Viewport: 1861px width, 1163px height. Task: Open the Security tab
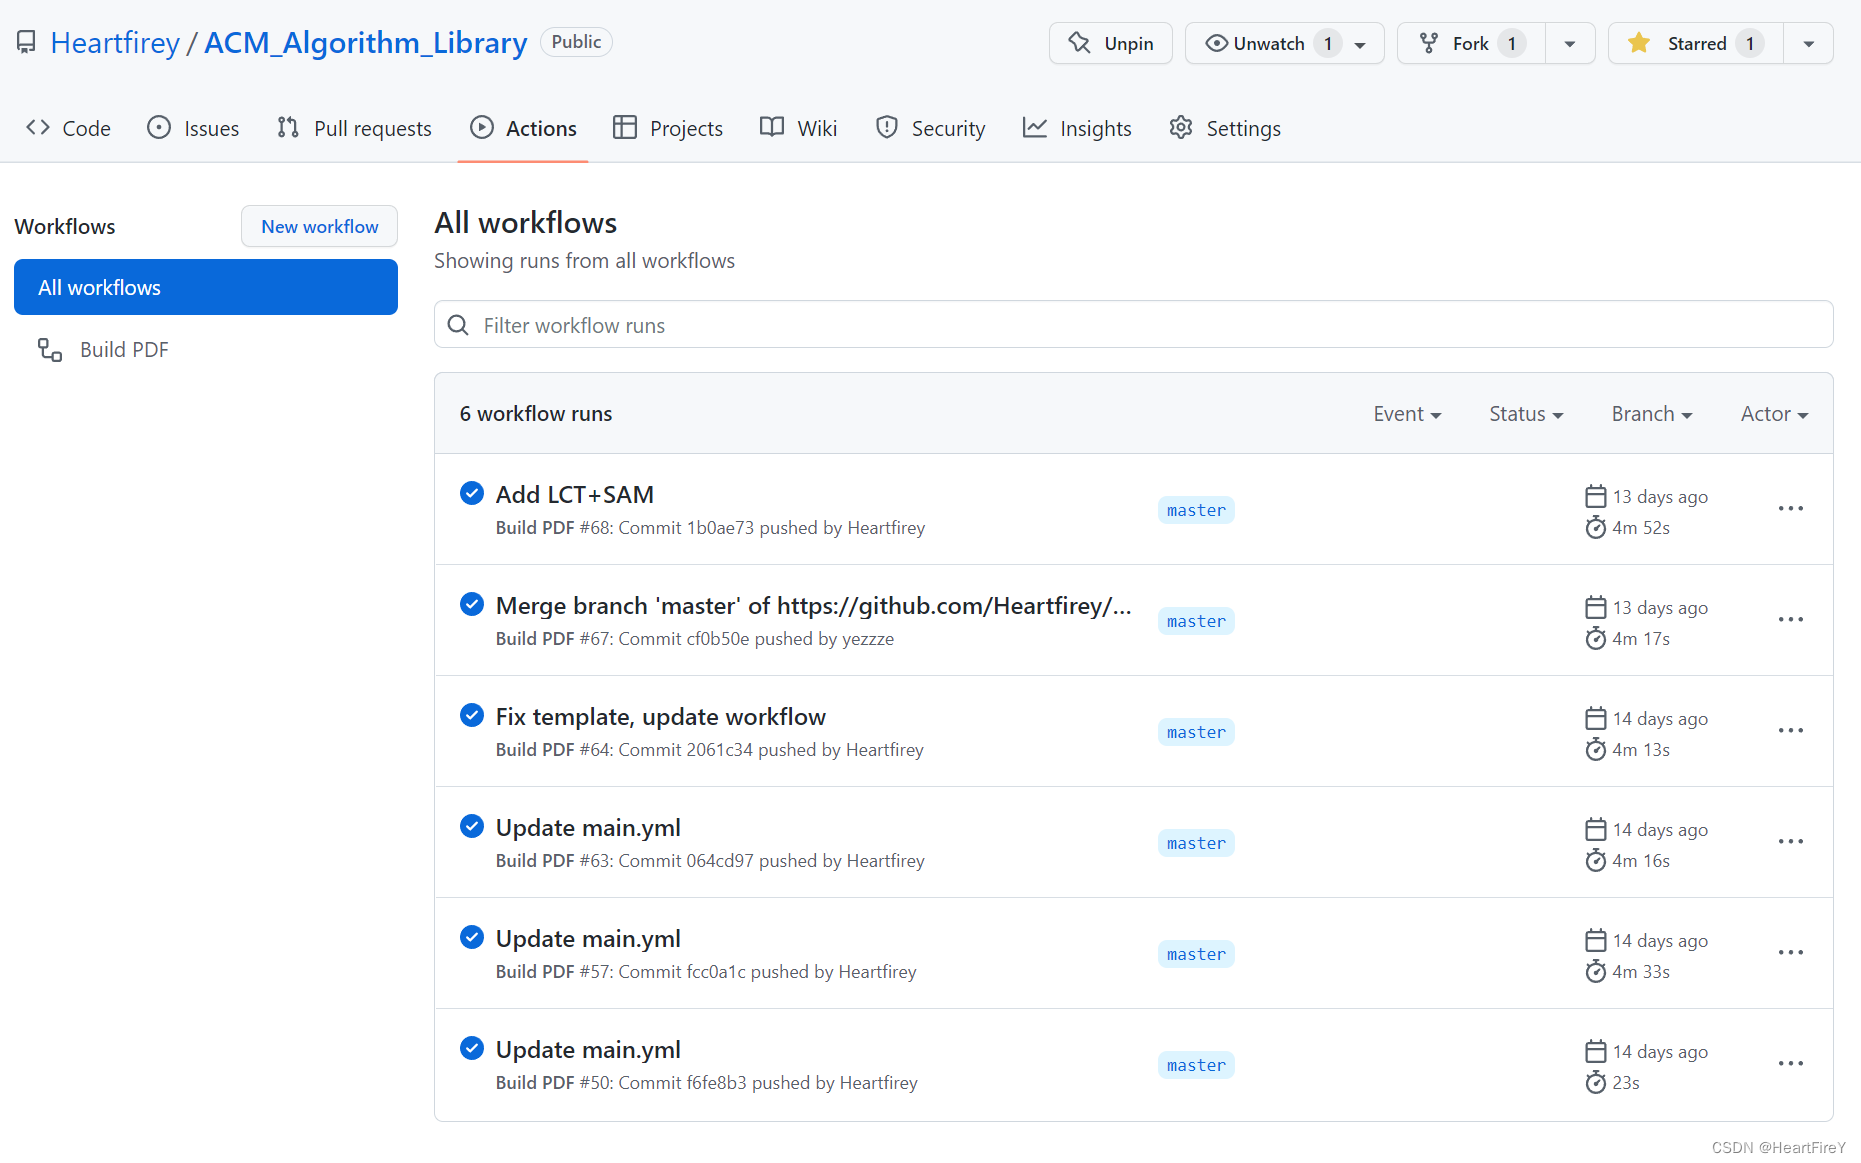pyautogui.click(x=930, y=128)
